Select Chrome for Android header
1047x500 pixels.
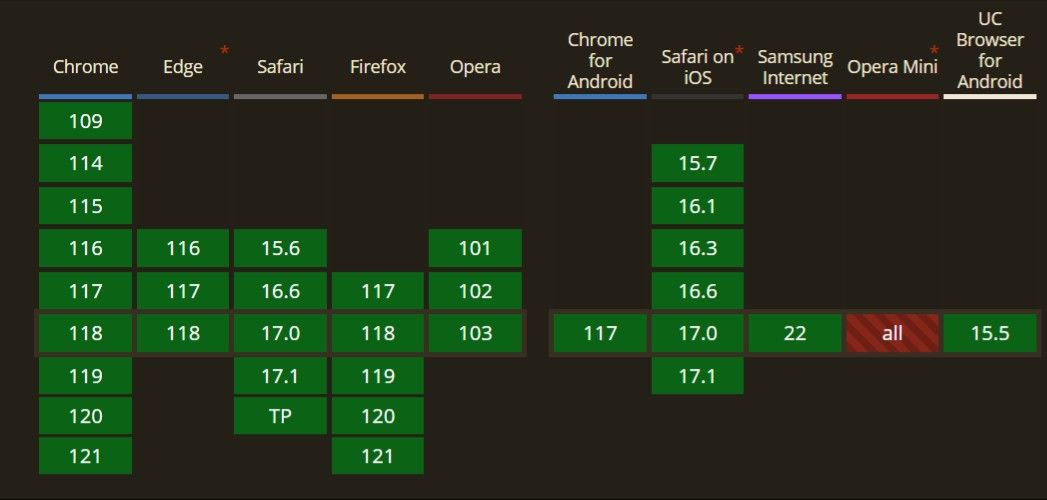pyautogui.click(x=600, y=61)
